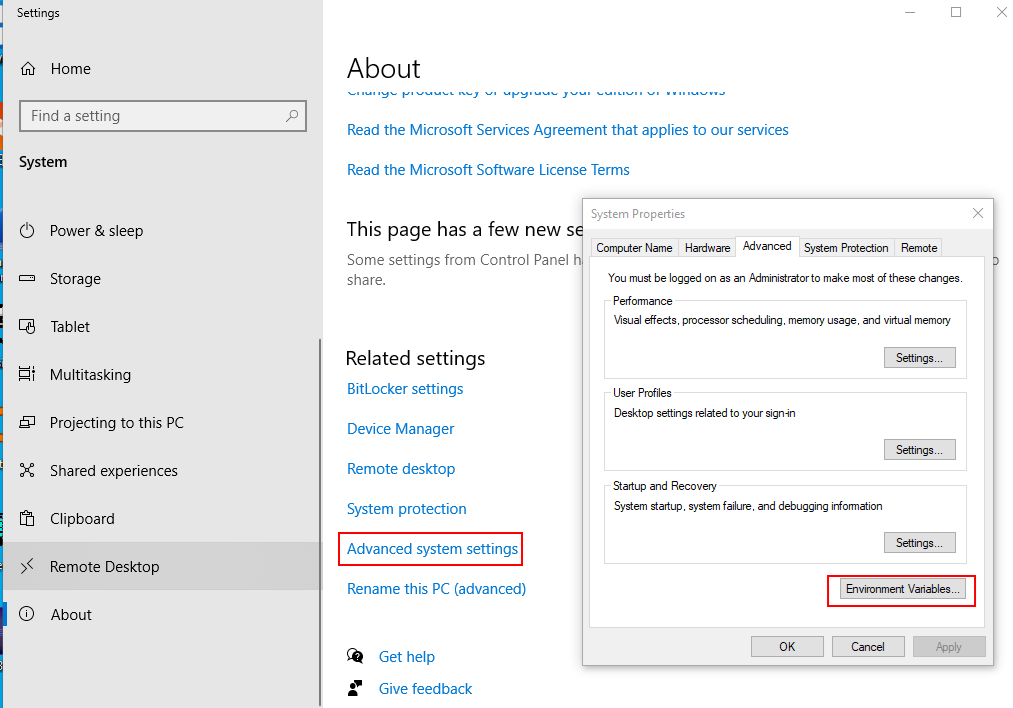Screen dimensions: 1013x708
Task: Select the Remote tab
Action: point(917,247)
